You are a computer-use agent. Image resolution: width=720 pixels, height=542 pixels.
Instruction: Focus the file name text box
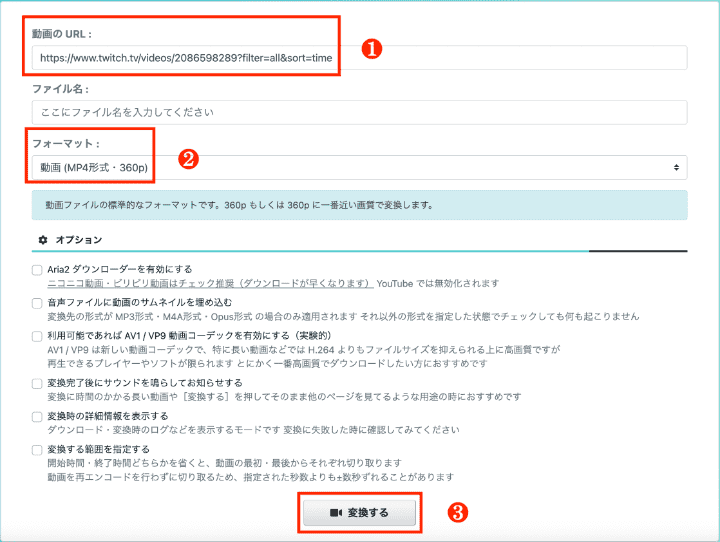(x=358, y=111)
